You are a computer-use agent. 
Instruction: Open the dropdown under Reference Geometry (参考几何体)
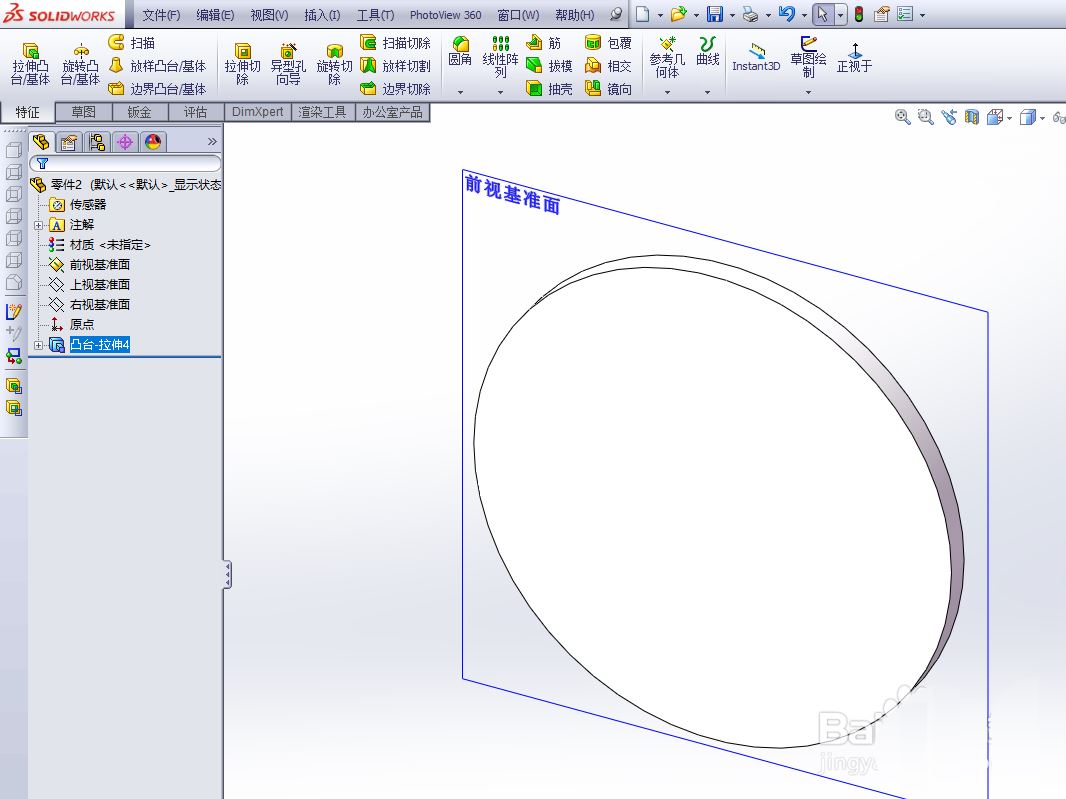click(667, 92)
